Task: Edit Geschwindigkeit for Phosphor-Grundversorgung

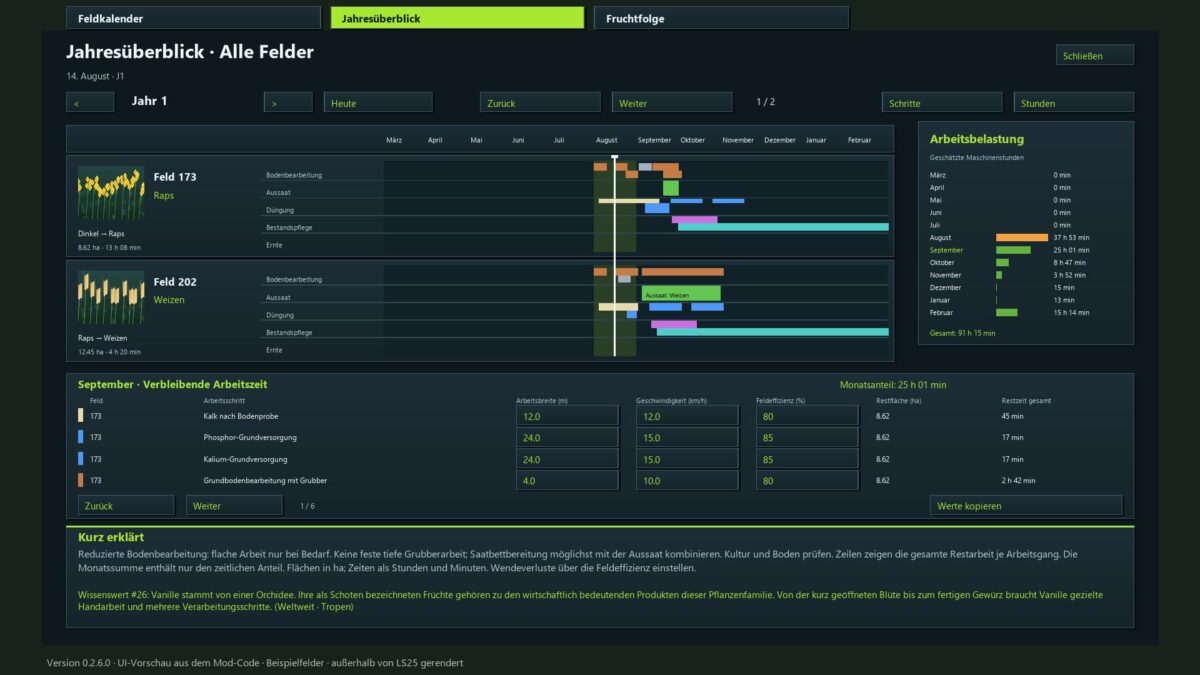Action: click(688, 438)
